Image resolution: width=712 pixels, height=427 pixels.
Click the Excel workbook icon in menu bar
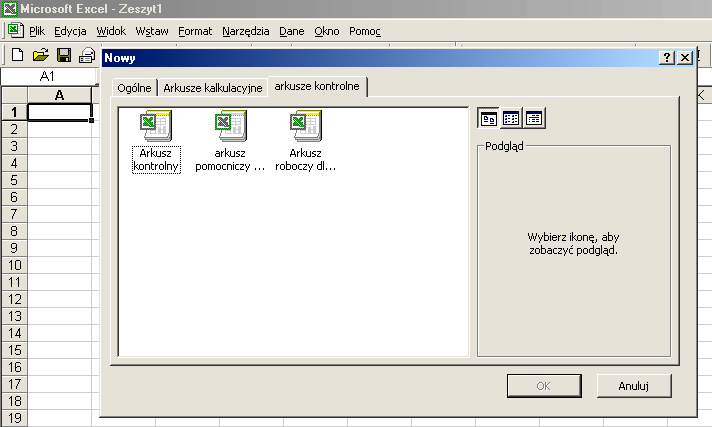click(x=15, y=30)
